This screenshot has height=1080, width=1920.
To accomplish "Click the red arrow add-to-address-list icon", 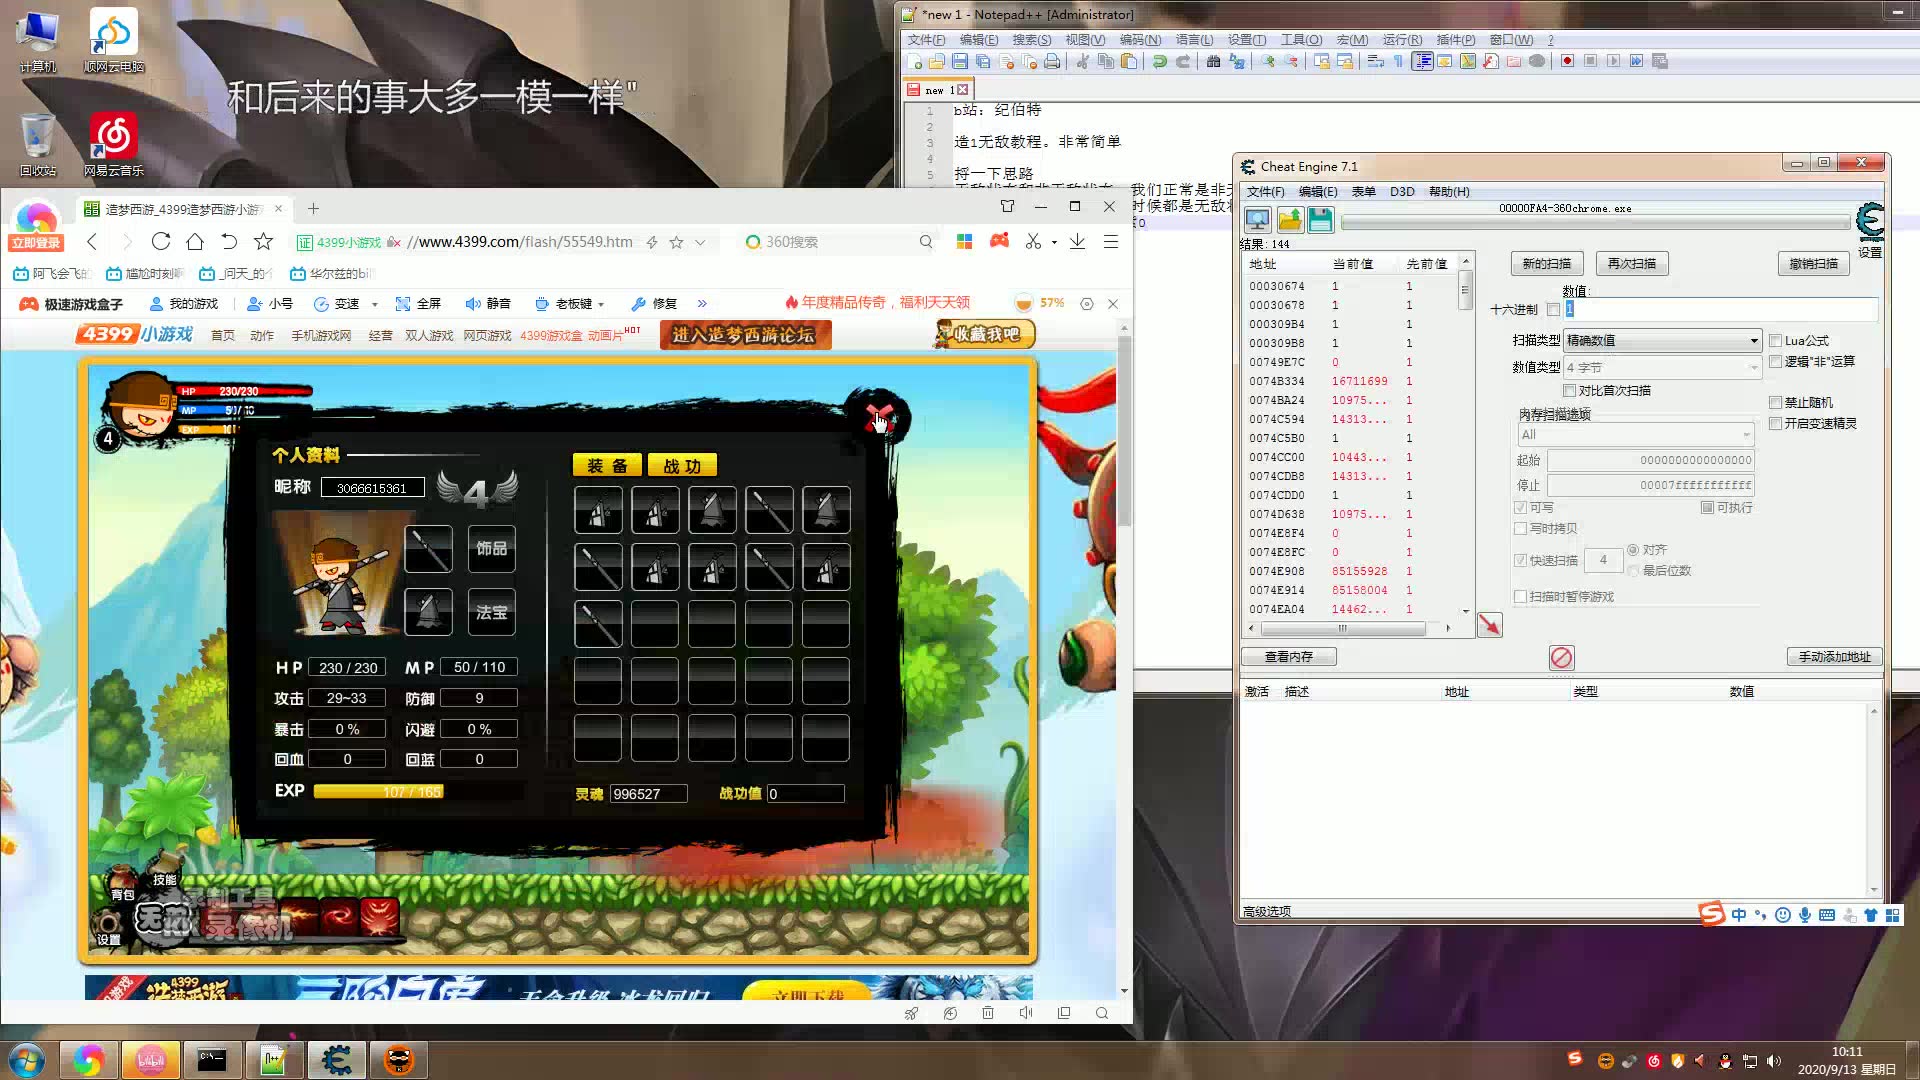I will [1489, 625].
